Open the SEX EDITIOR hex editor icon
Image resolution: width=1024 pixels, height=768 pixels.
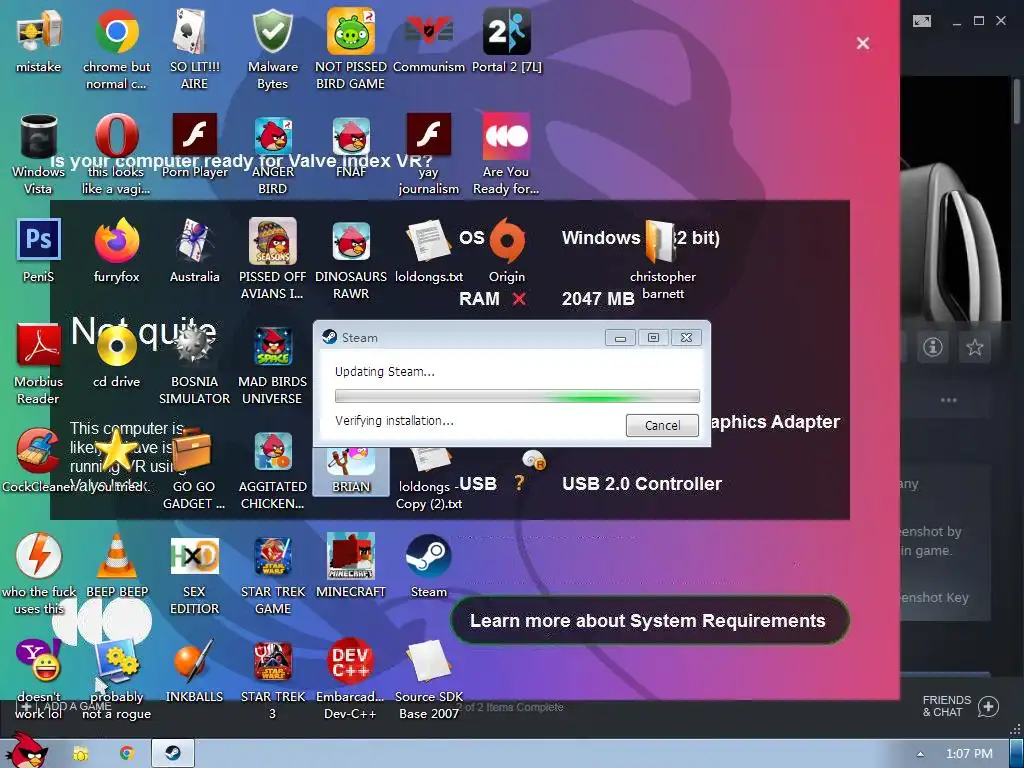click(194, 556)
